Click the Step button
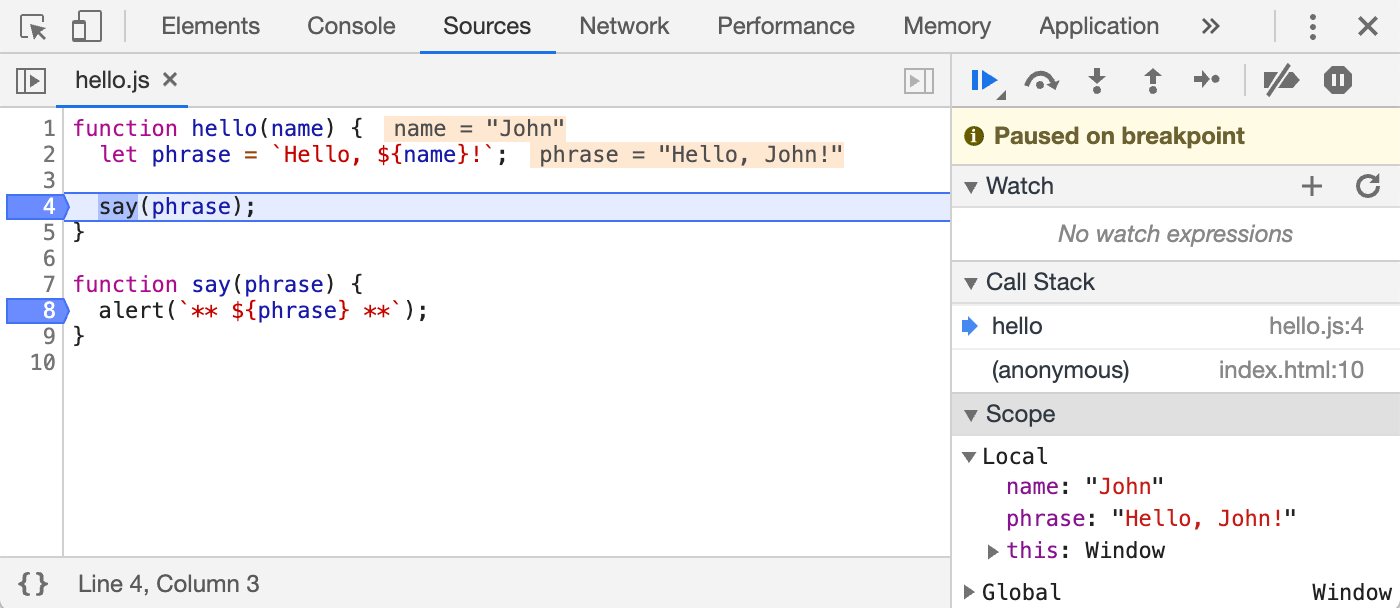The image size is (1400, 608). (x=1207, y=80)
